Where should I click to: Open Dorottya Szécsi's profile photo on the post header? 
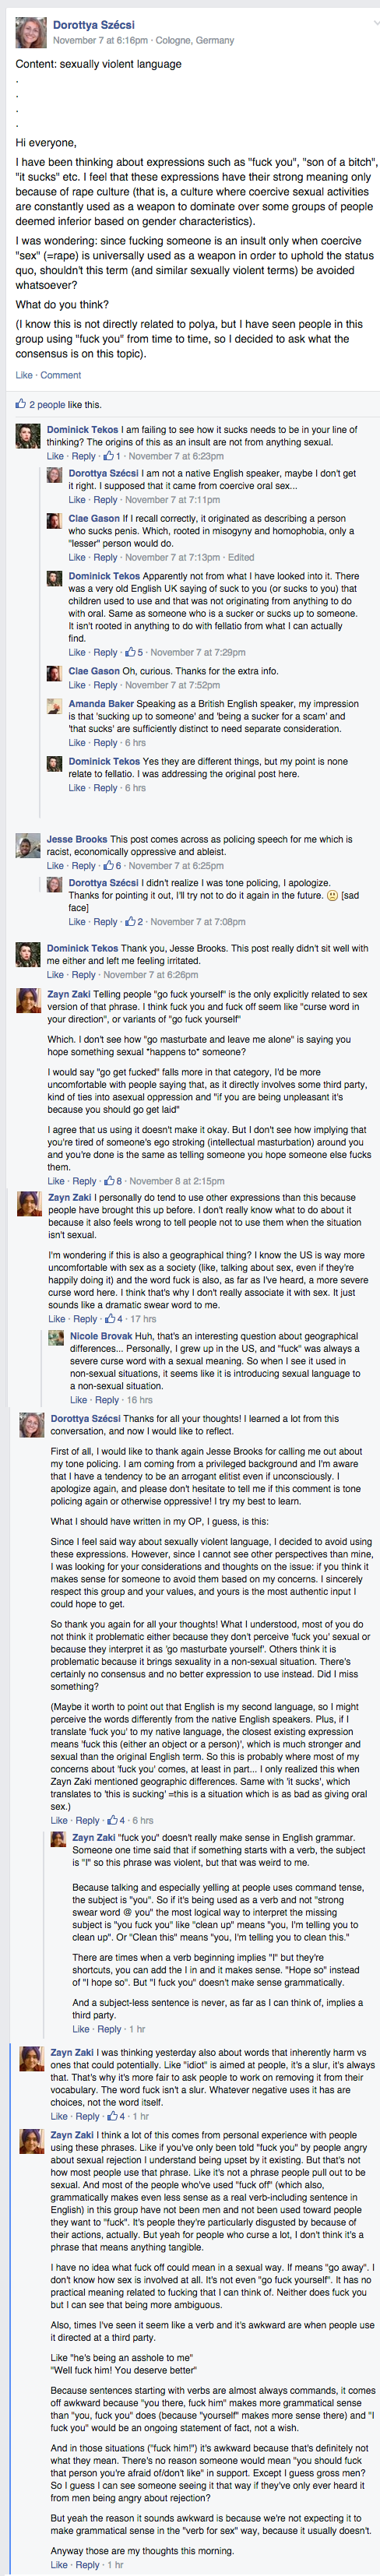[x=31, y=32]
